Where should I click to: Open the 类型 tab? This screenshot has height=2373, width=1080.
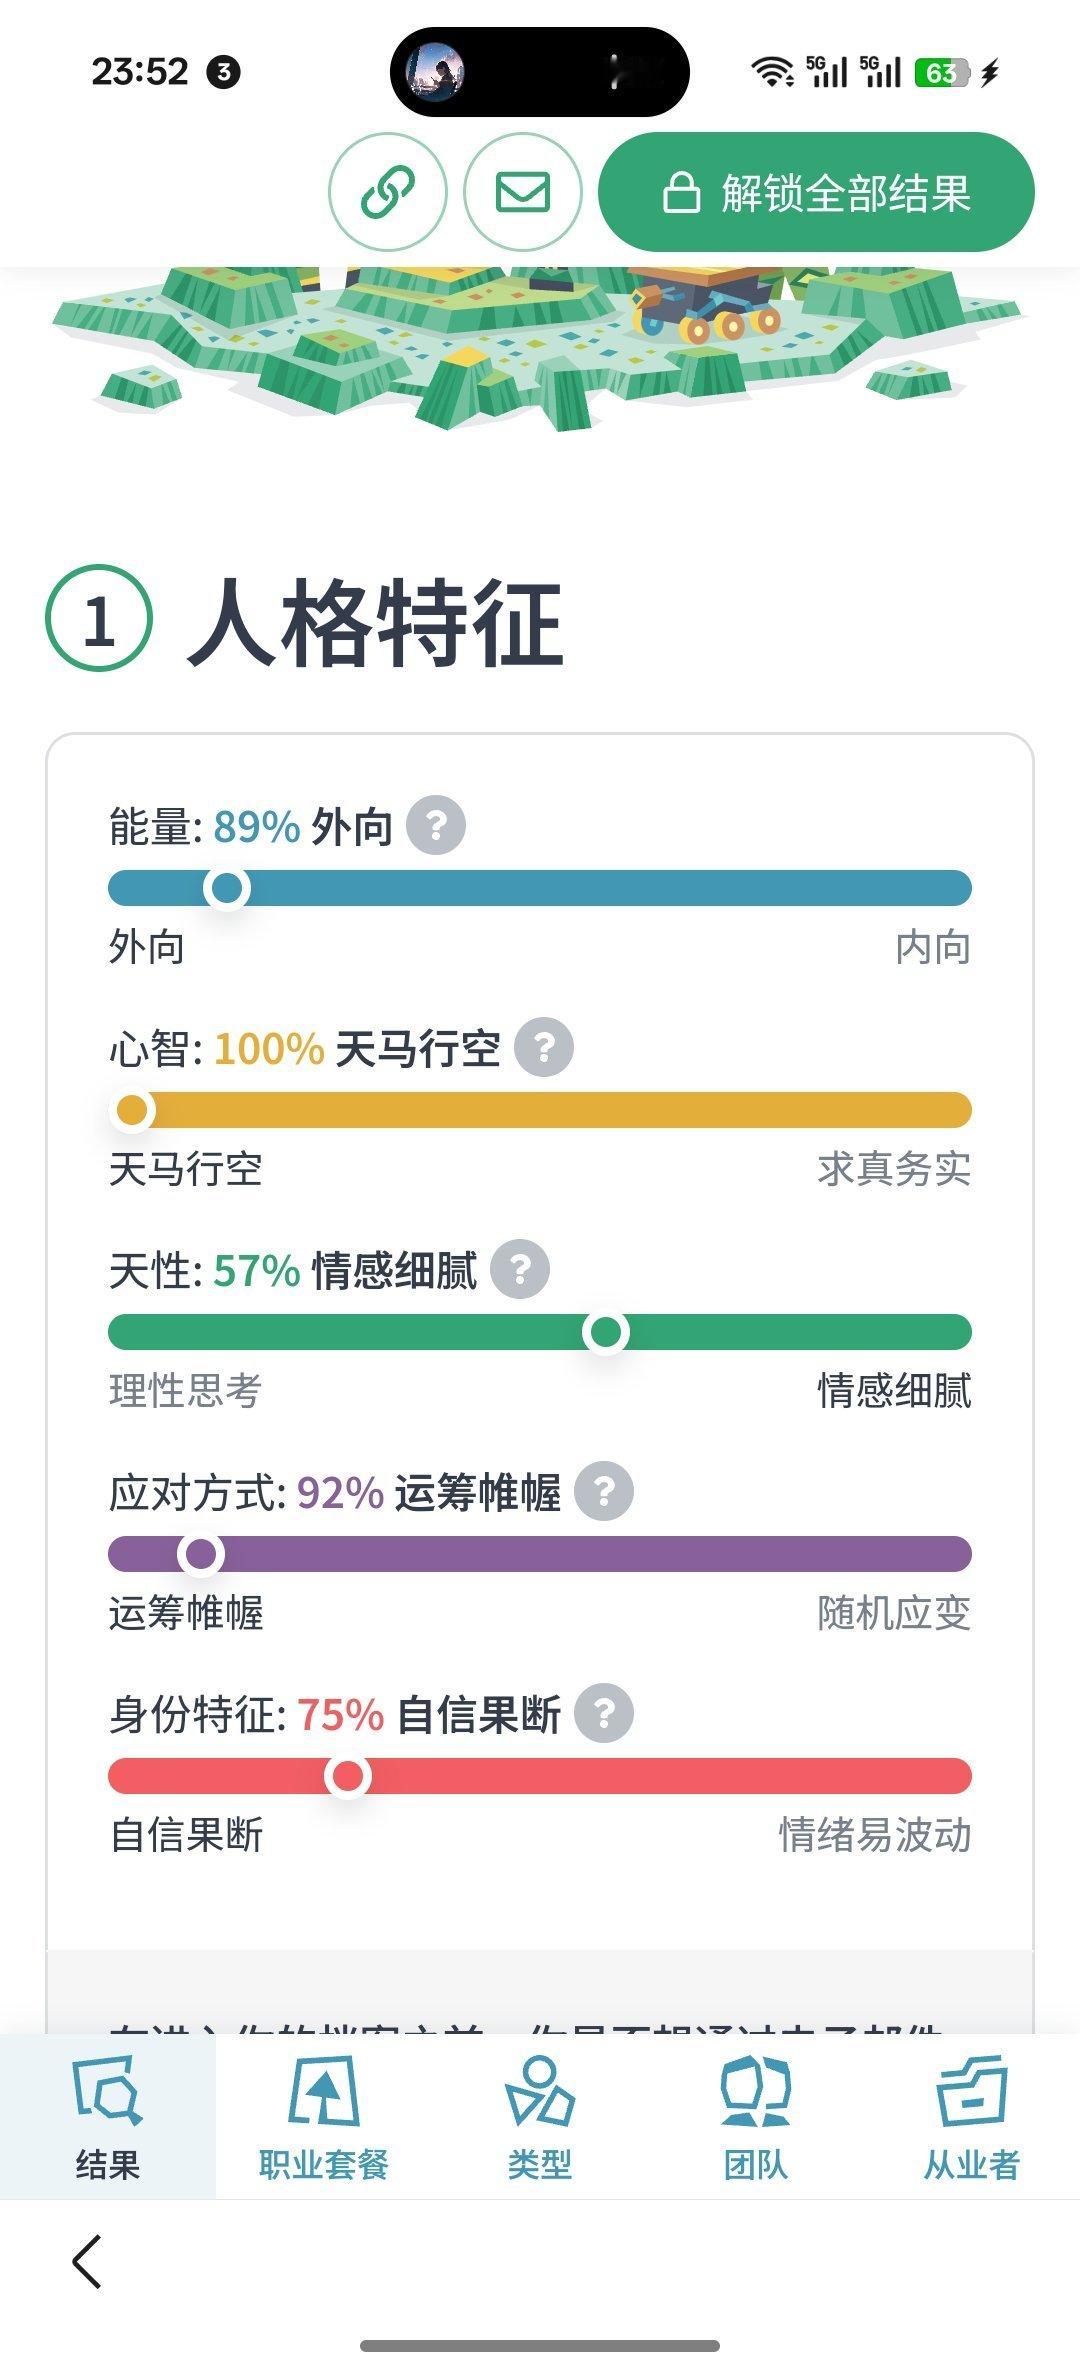(539, 2116)
